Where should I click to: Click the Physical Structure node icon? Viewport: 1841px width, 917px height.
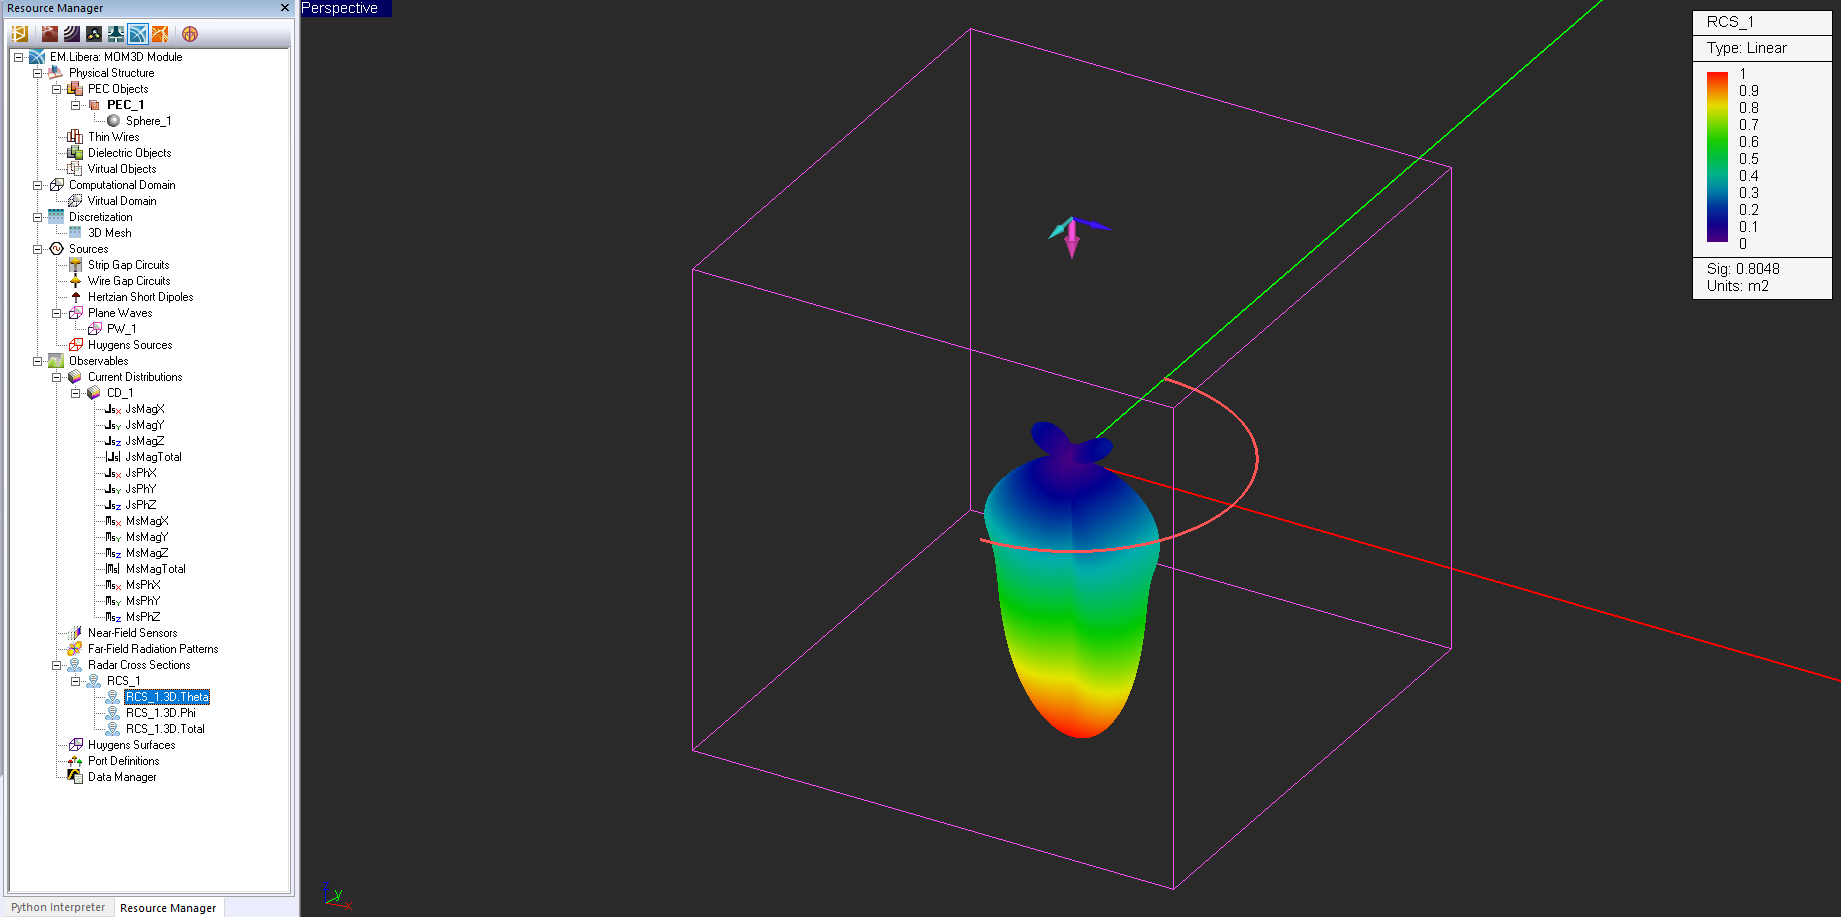click(56, 73)
